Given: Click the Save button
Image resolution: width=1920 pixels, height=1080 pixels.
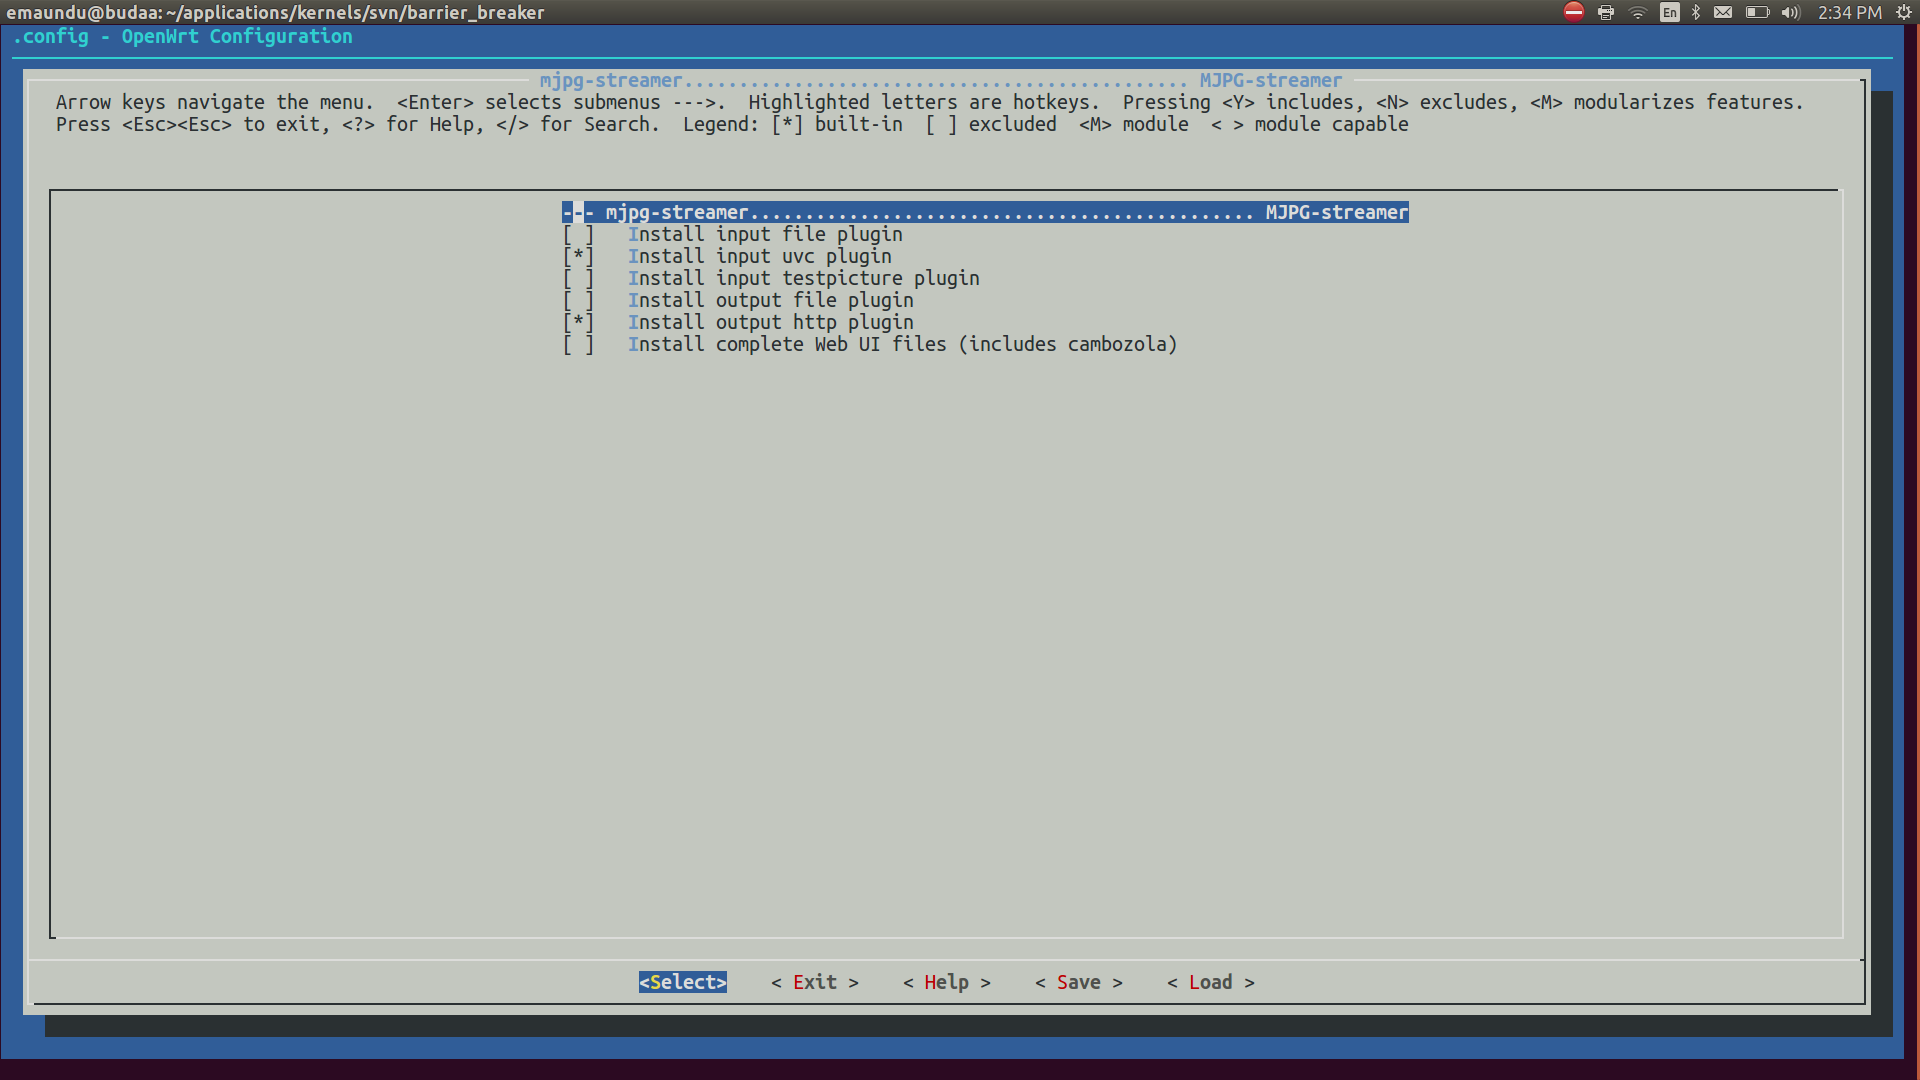Looking at the screenshot, I should pos(1078,982).
